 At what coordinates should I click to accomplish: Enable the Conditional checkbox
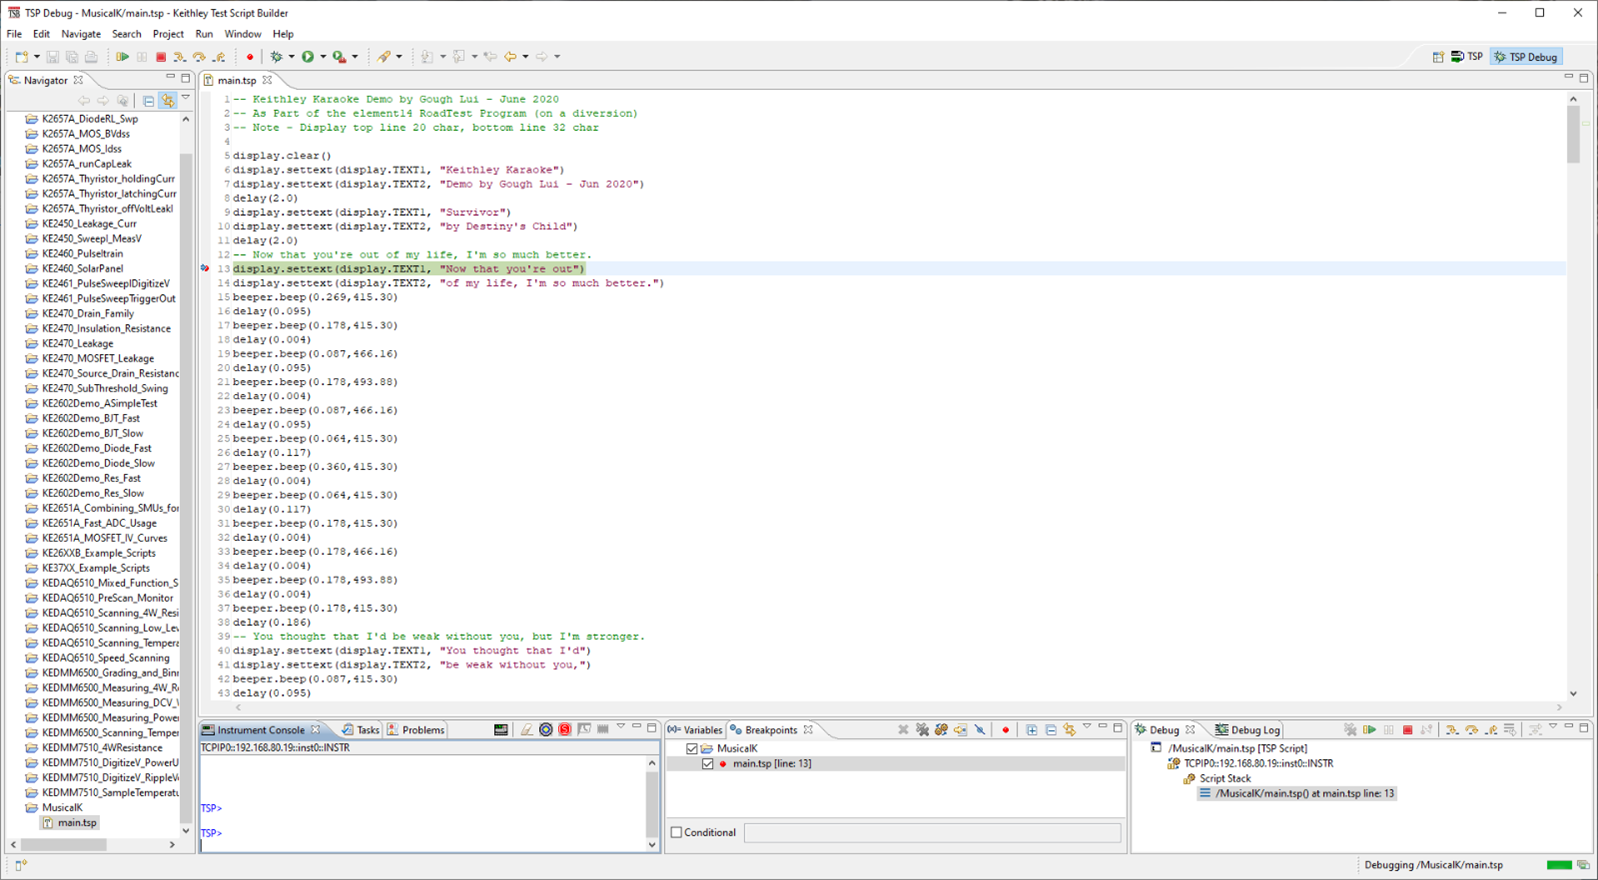coord(677,832)
